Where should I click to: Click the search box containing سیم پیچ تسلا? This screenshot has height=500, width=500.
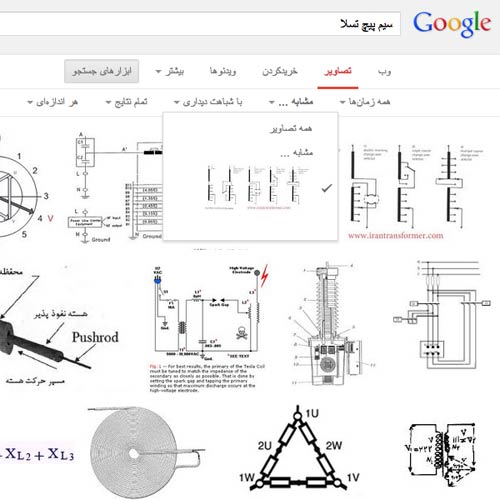tap(199, 24)
